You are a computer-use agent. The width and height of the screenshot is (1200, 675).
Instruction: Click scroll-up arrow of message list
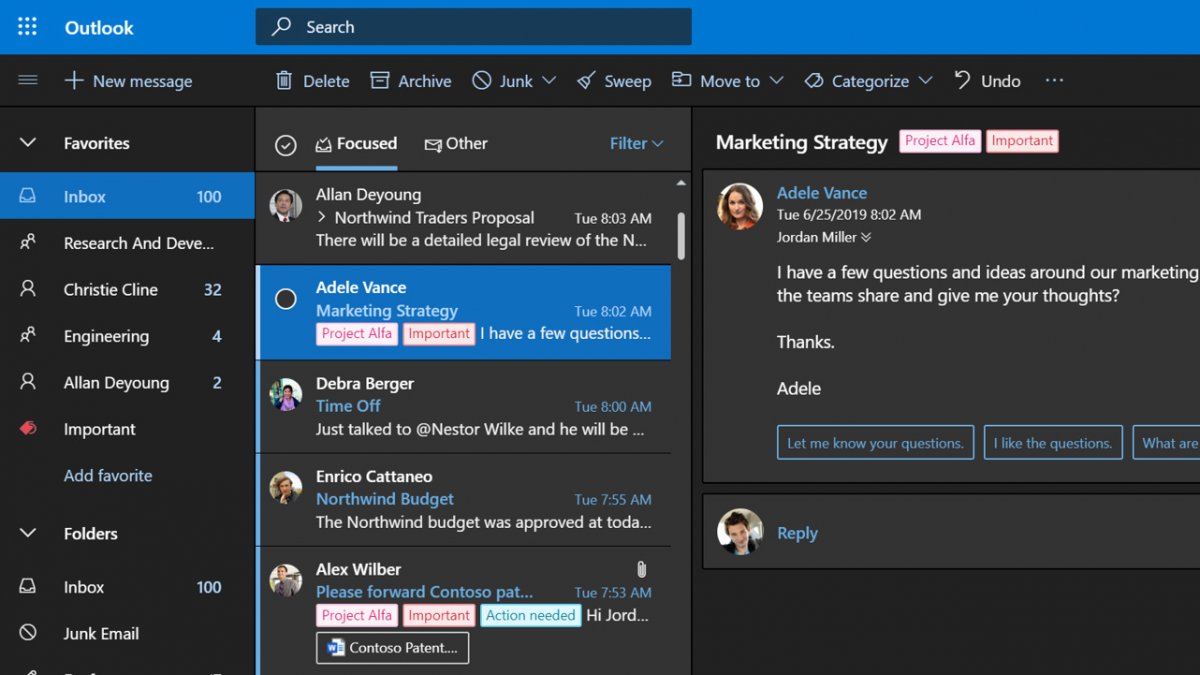click(681, 183)
